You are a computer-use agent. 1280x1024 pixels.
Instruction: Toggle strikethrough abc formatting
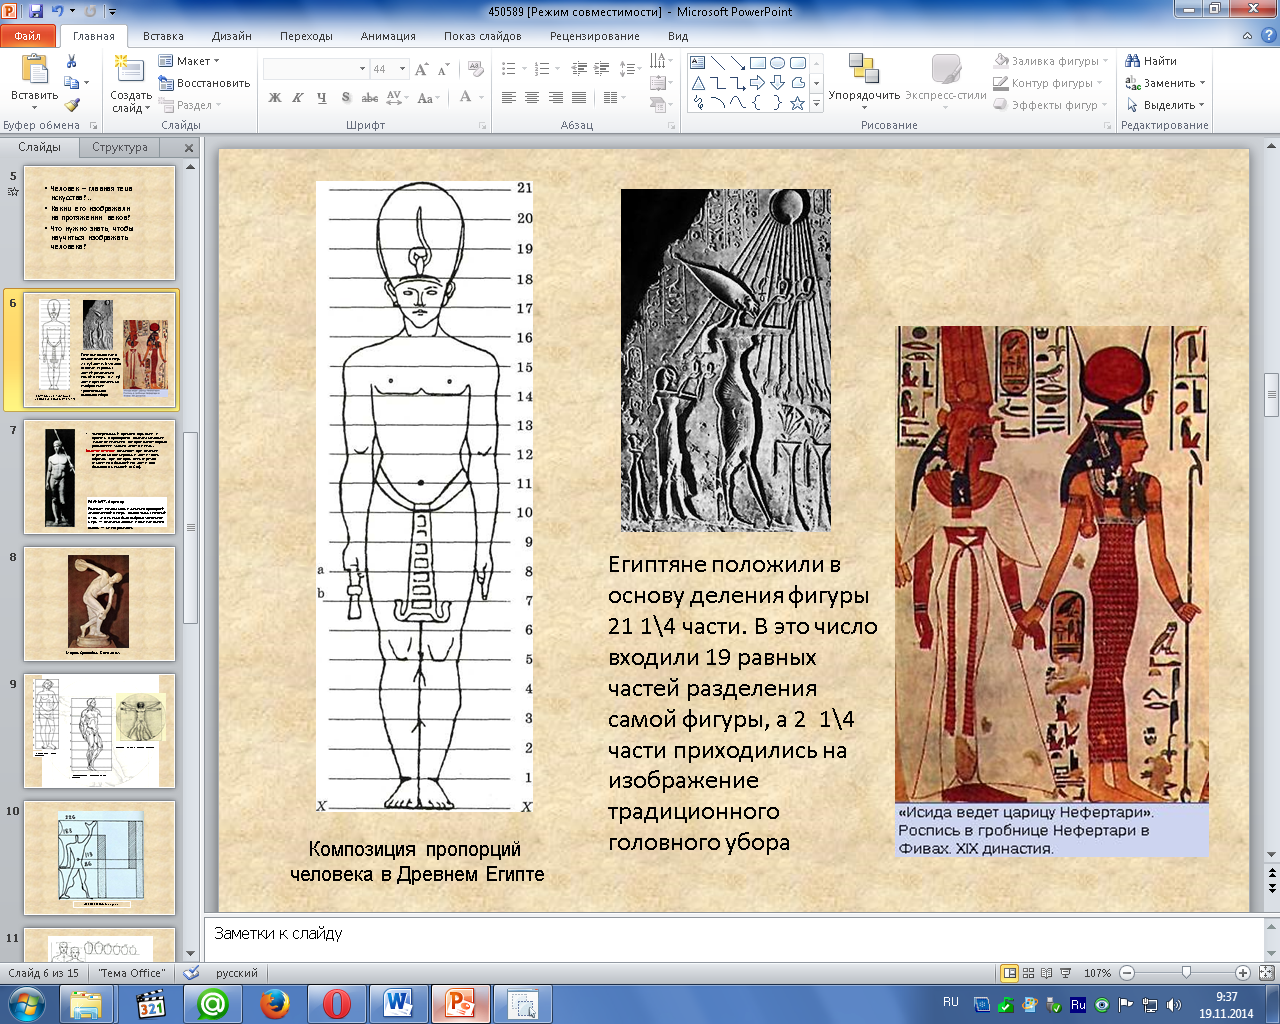369,98
